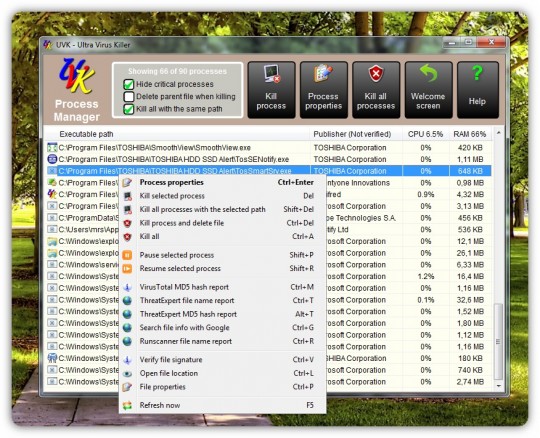The width and height of the screenshot is (540, 438).
Task: Click the 32,6 MB RAM value
Action: 470,300
